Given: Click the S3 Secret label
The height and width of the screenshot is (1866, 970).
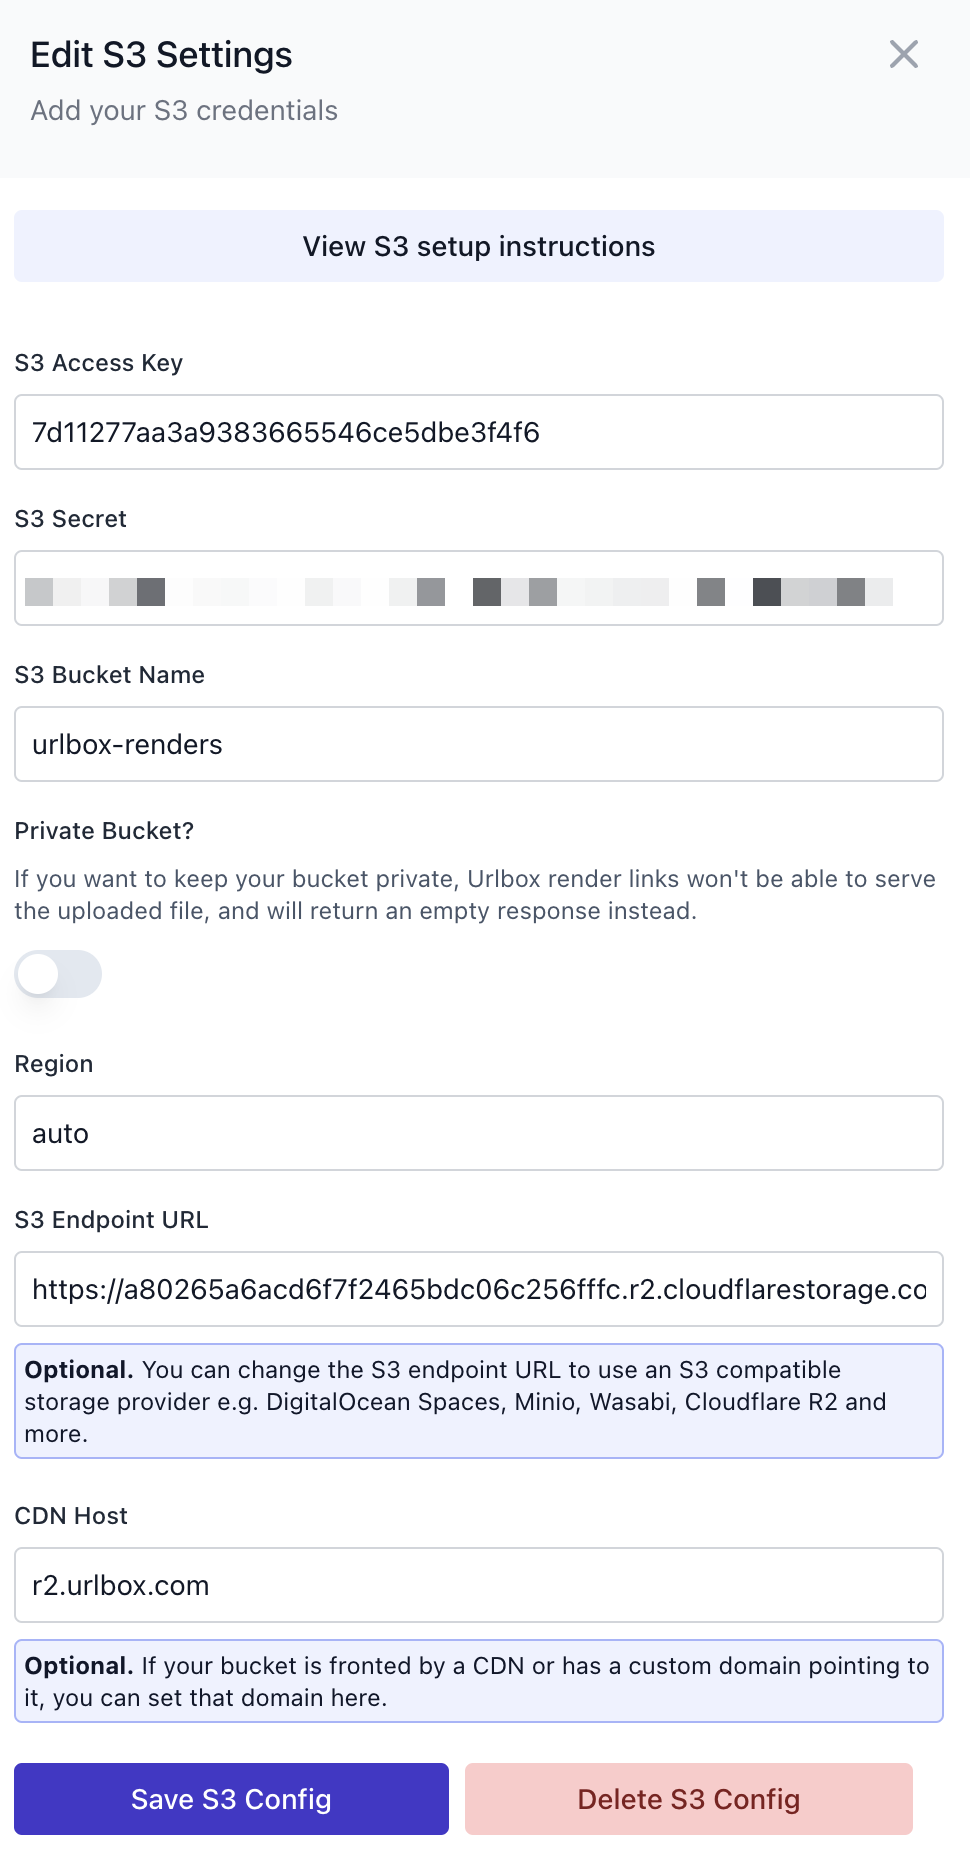Looking at the screenshot, I should point(71,519).
